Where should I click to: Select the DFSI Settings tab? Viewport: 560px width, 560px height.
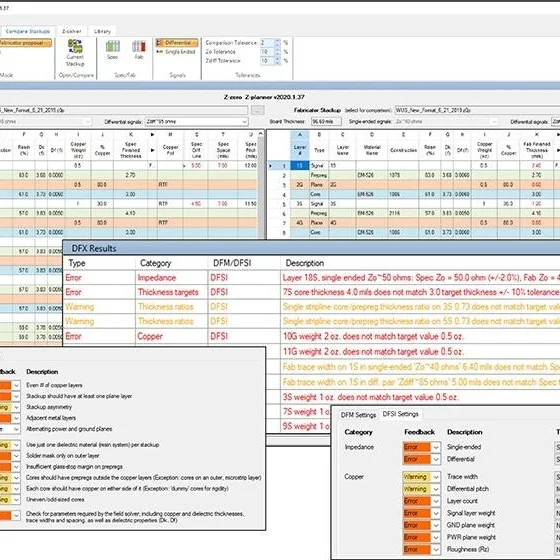click(400, 414)
